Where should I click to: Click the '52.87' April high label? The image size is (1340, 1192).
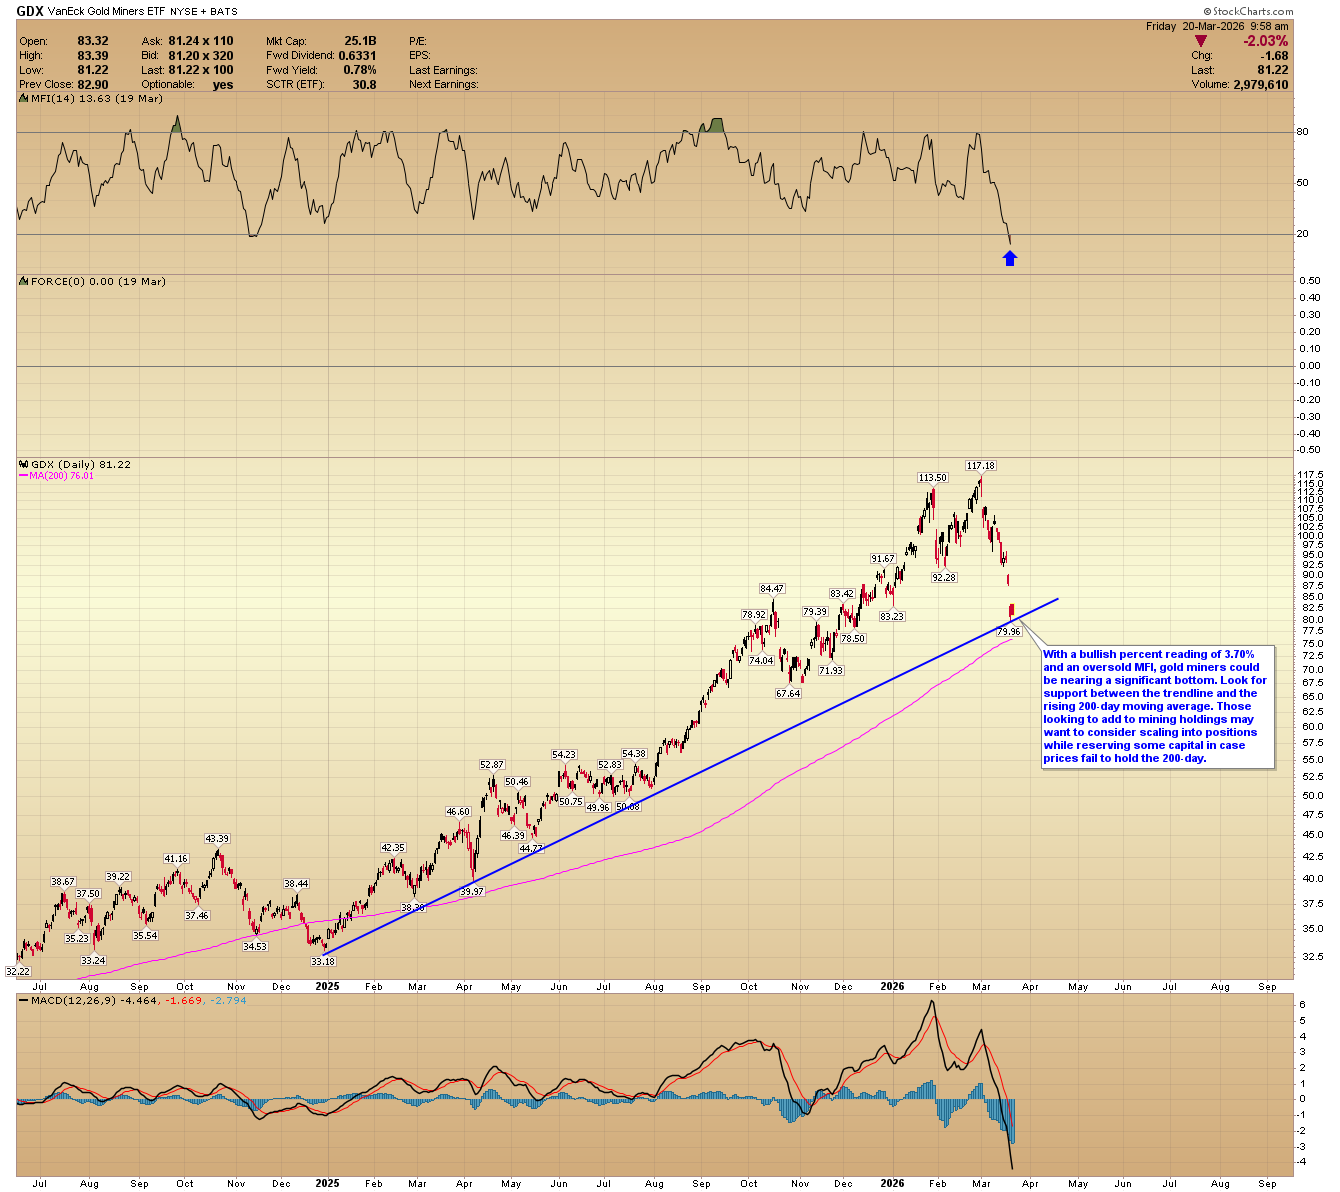[490, 765]
